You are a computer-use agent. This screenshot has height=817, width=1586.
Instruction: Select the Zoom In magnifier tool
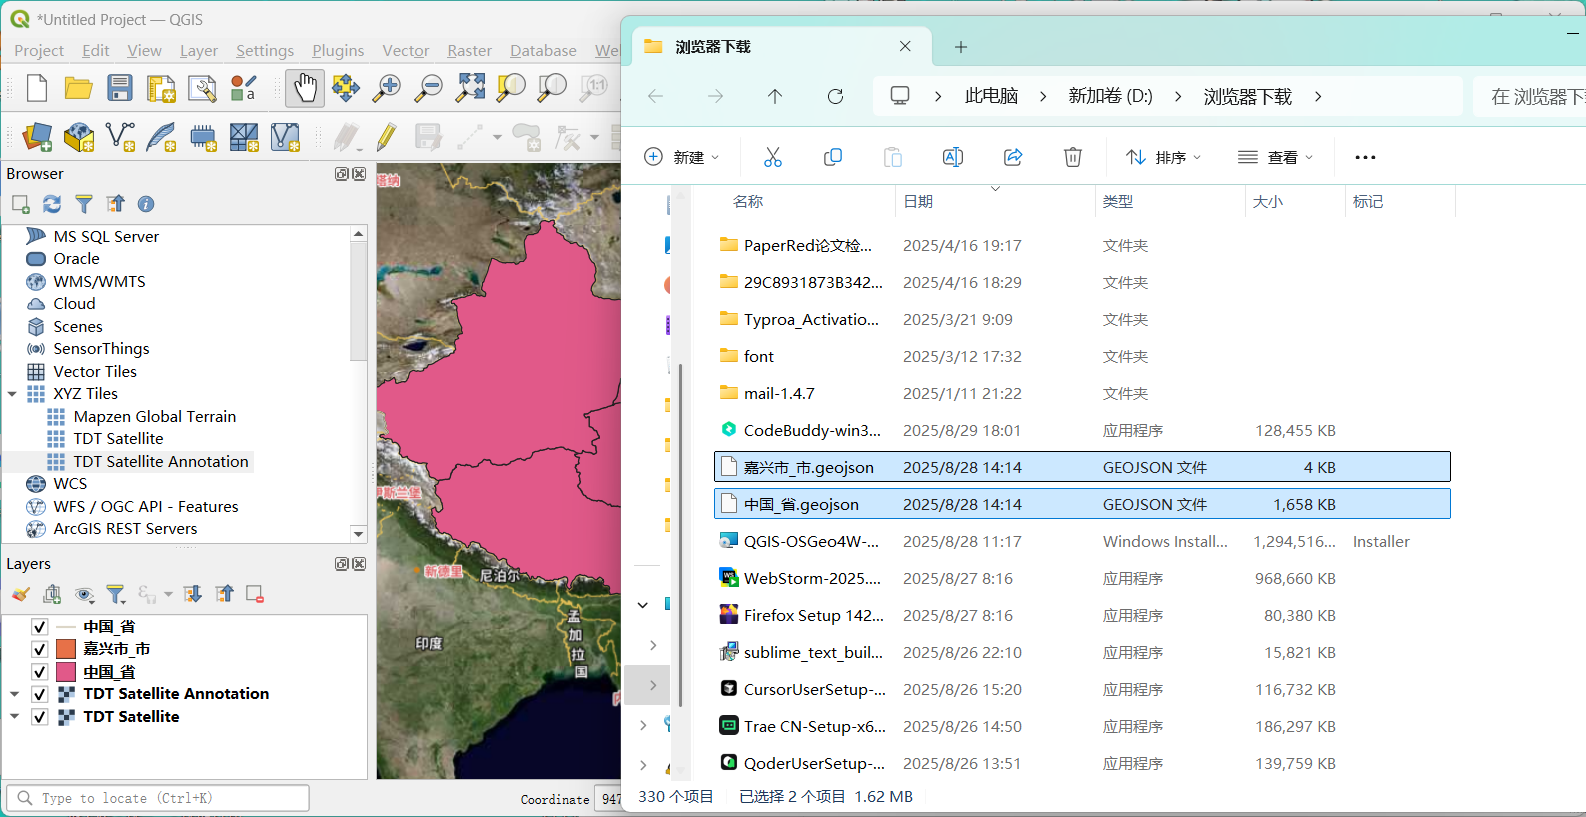[386, 88]
